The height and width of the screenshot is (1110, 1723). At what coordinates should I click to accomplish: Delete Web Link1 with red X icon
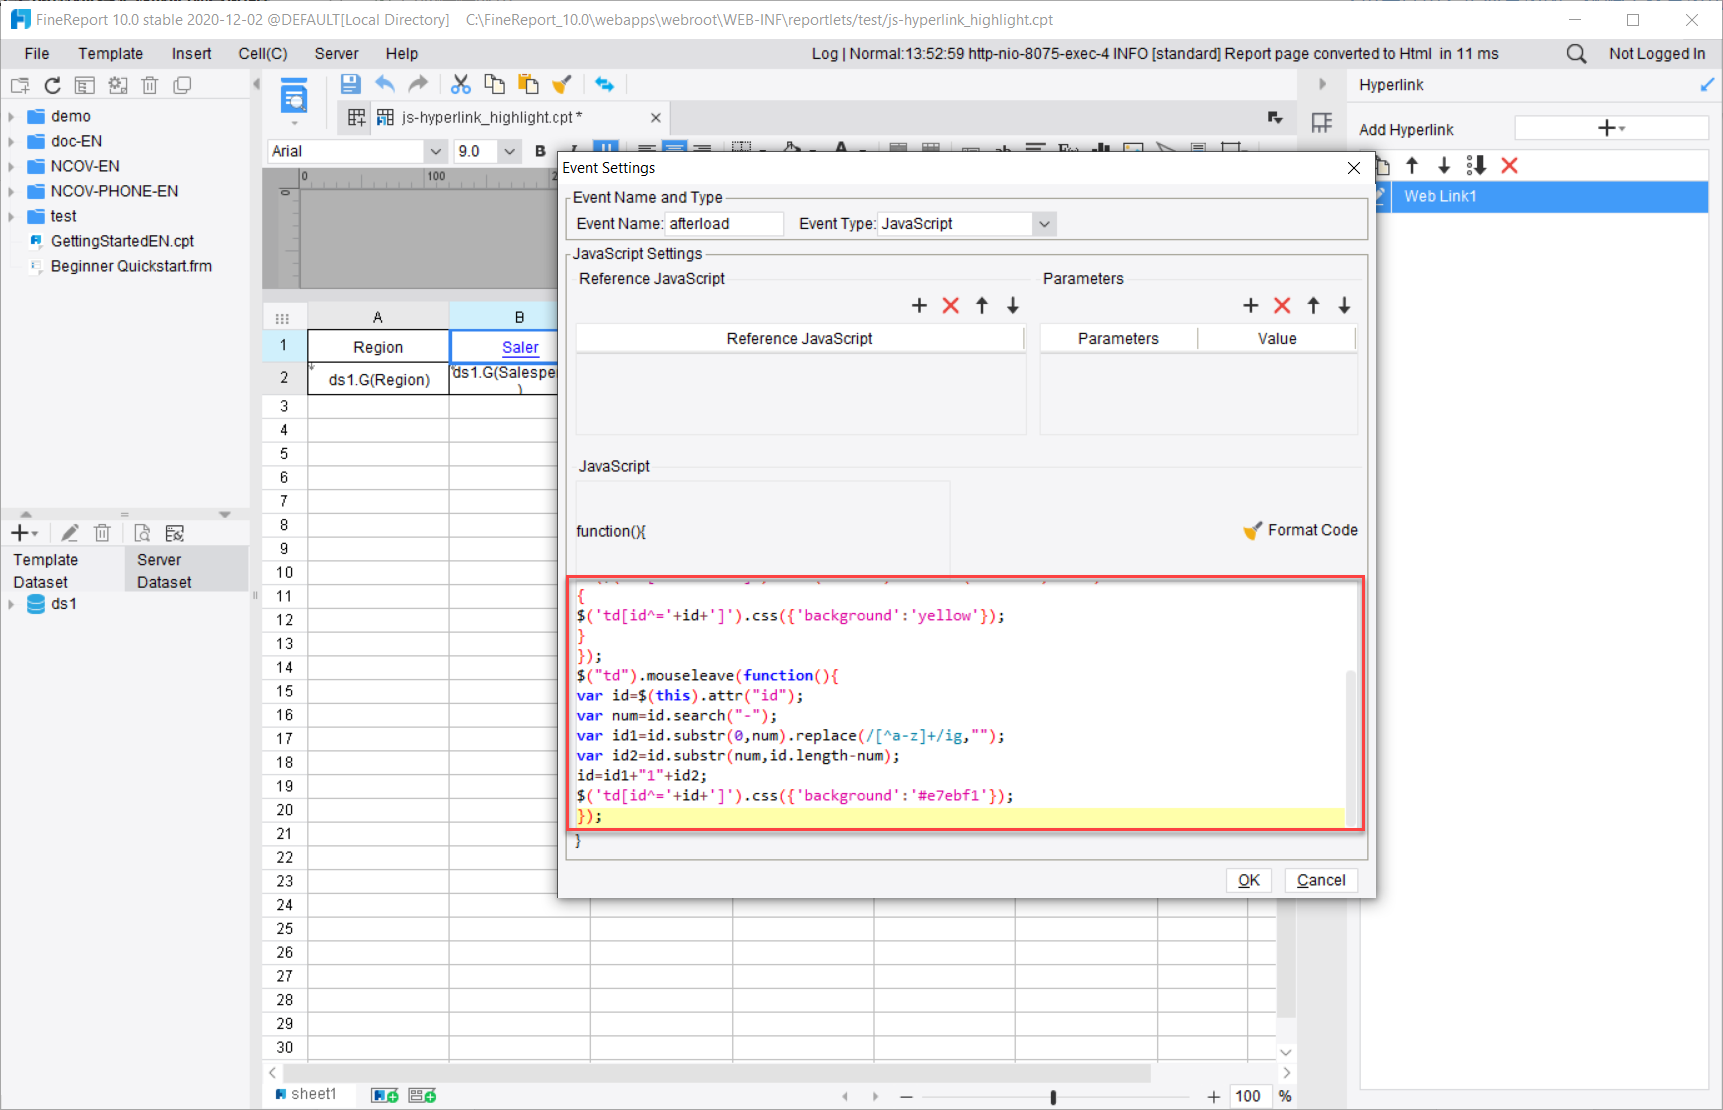pyautogui.click(x=1510, y=165)
